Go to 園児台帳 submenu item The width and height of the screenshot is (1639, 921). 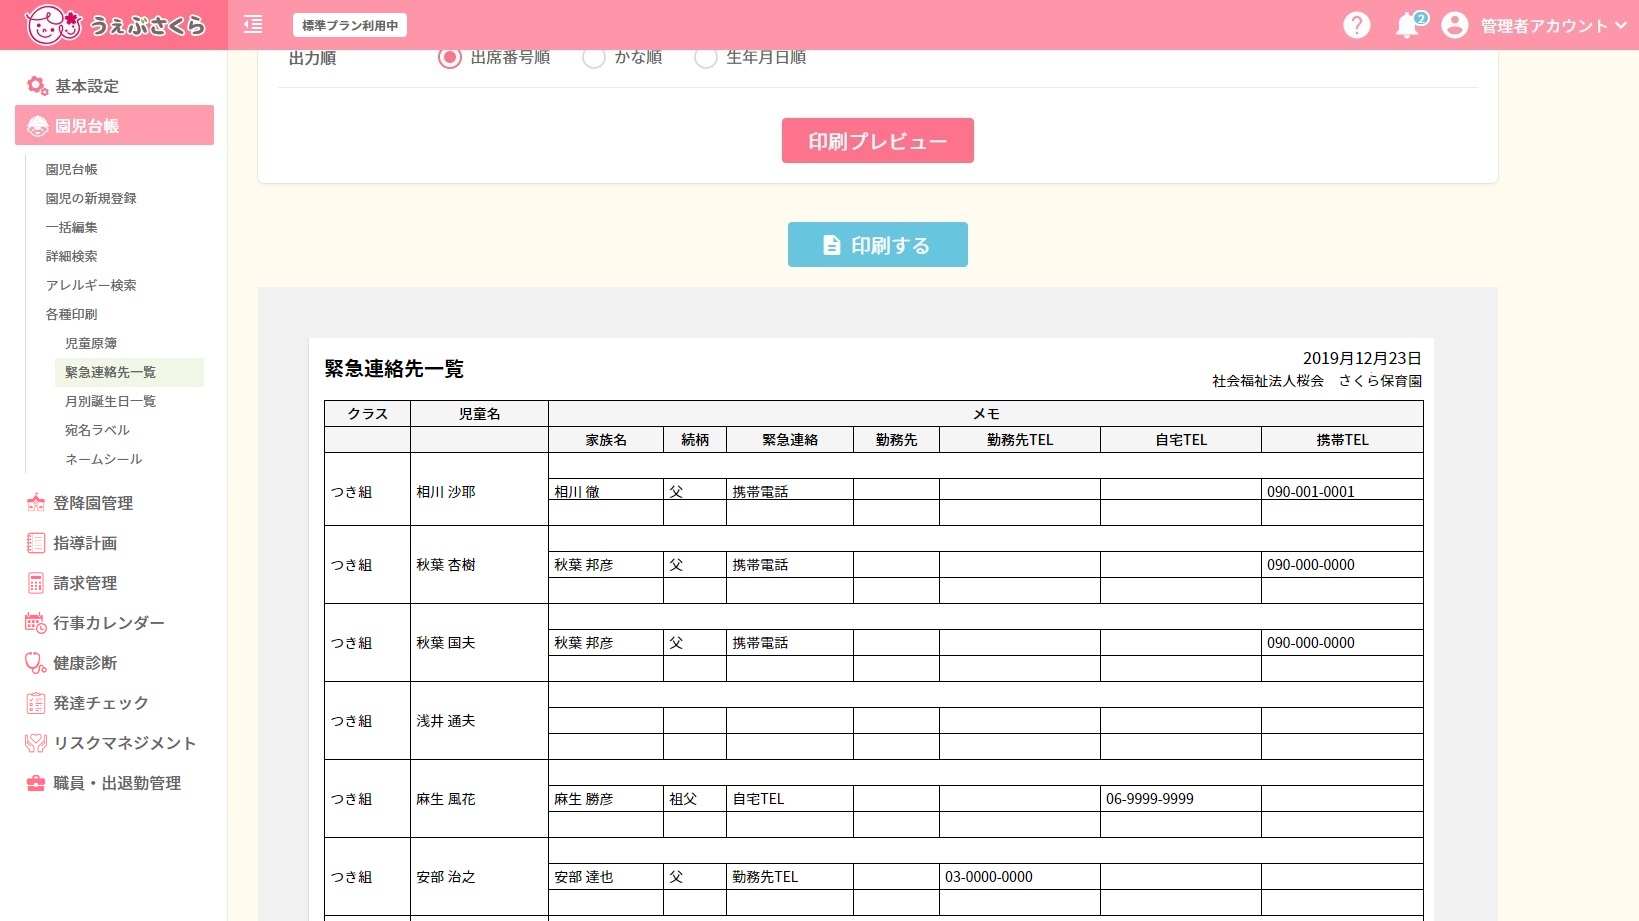[71, 170]
